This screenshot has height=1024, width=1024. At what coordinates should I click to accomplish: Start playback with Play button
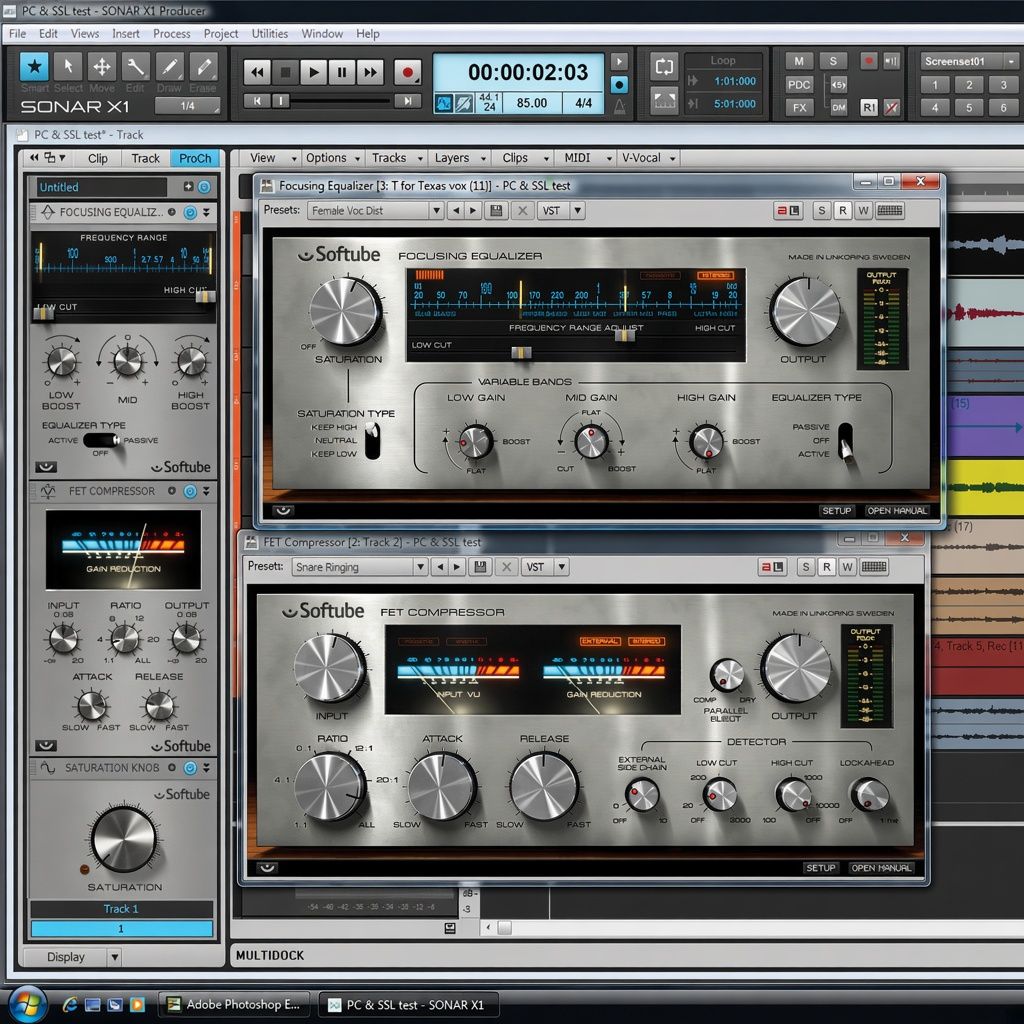313,72
